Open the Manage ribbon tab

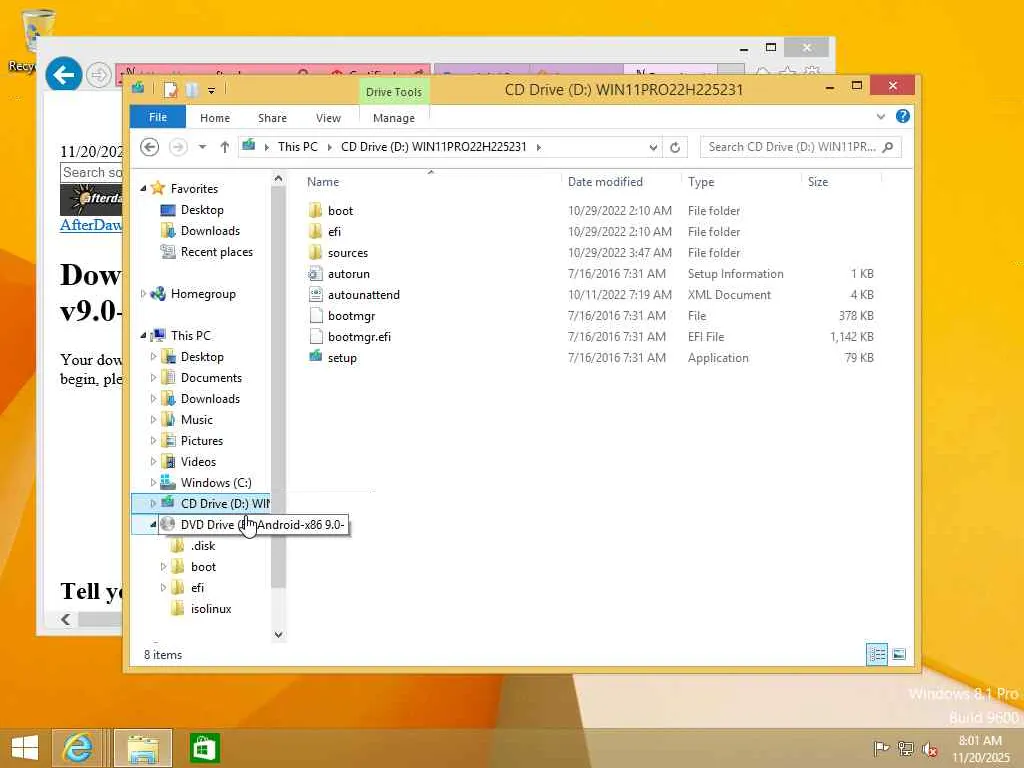(x=393, y=118)
